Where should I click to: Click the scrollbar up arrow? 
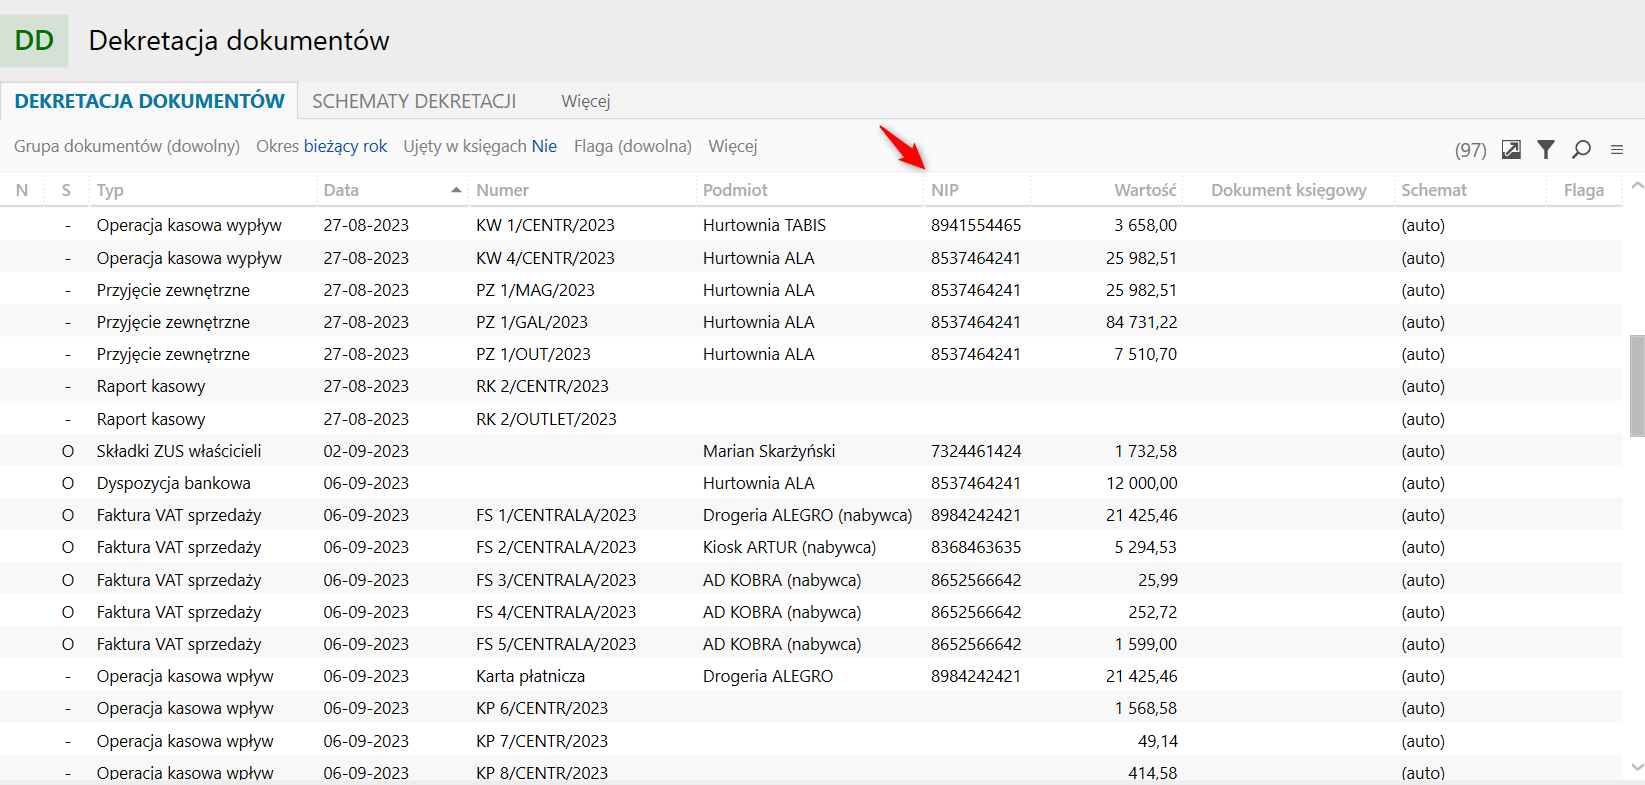coord(1637,186)
